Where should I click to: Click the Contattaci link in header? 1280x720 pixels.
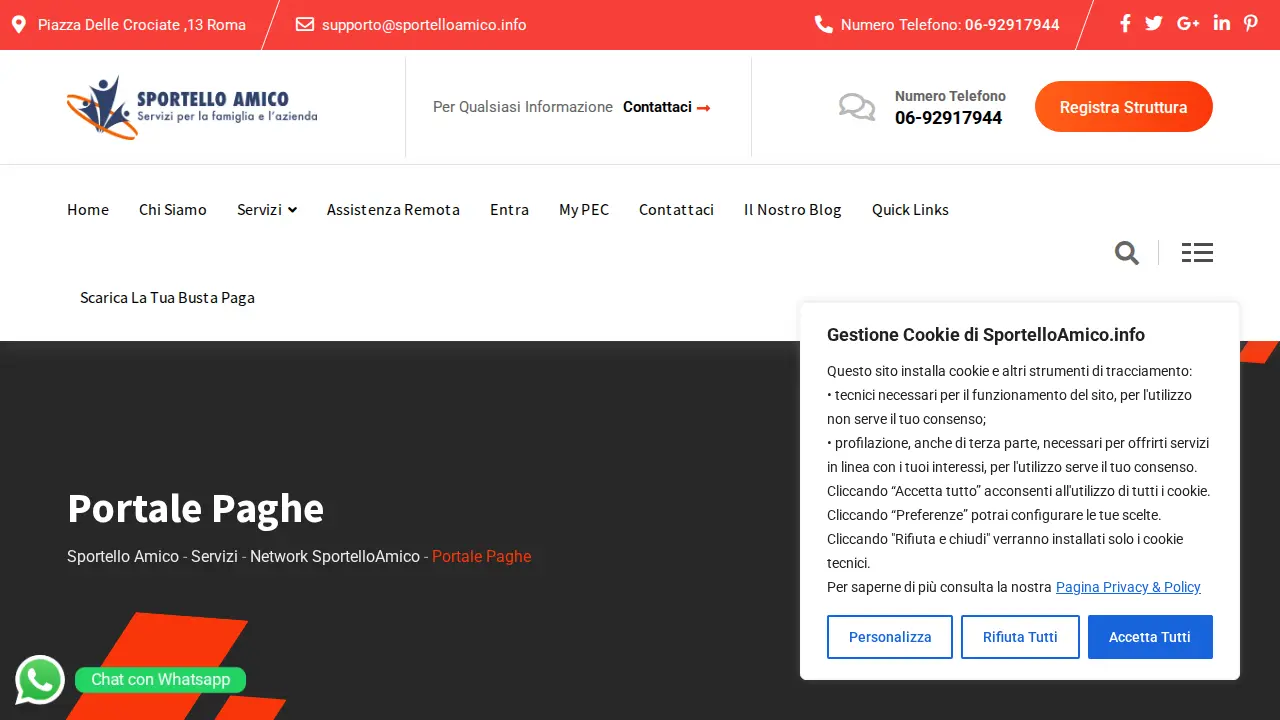tap(657, 107)
